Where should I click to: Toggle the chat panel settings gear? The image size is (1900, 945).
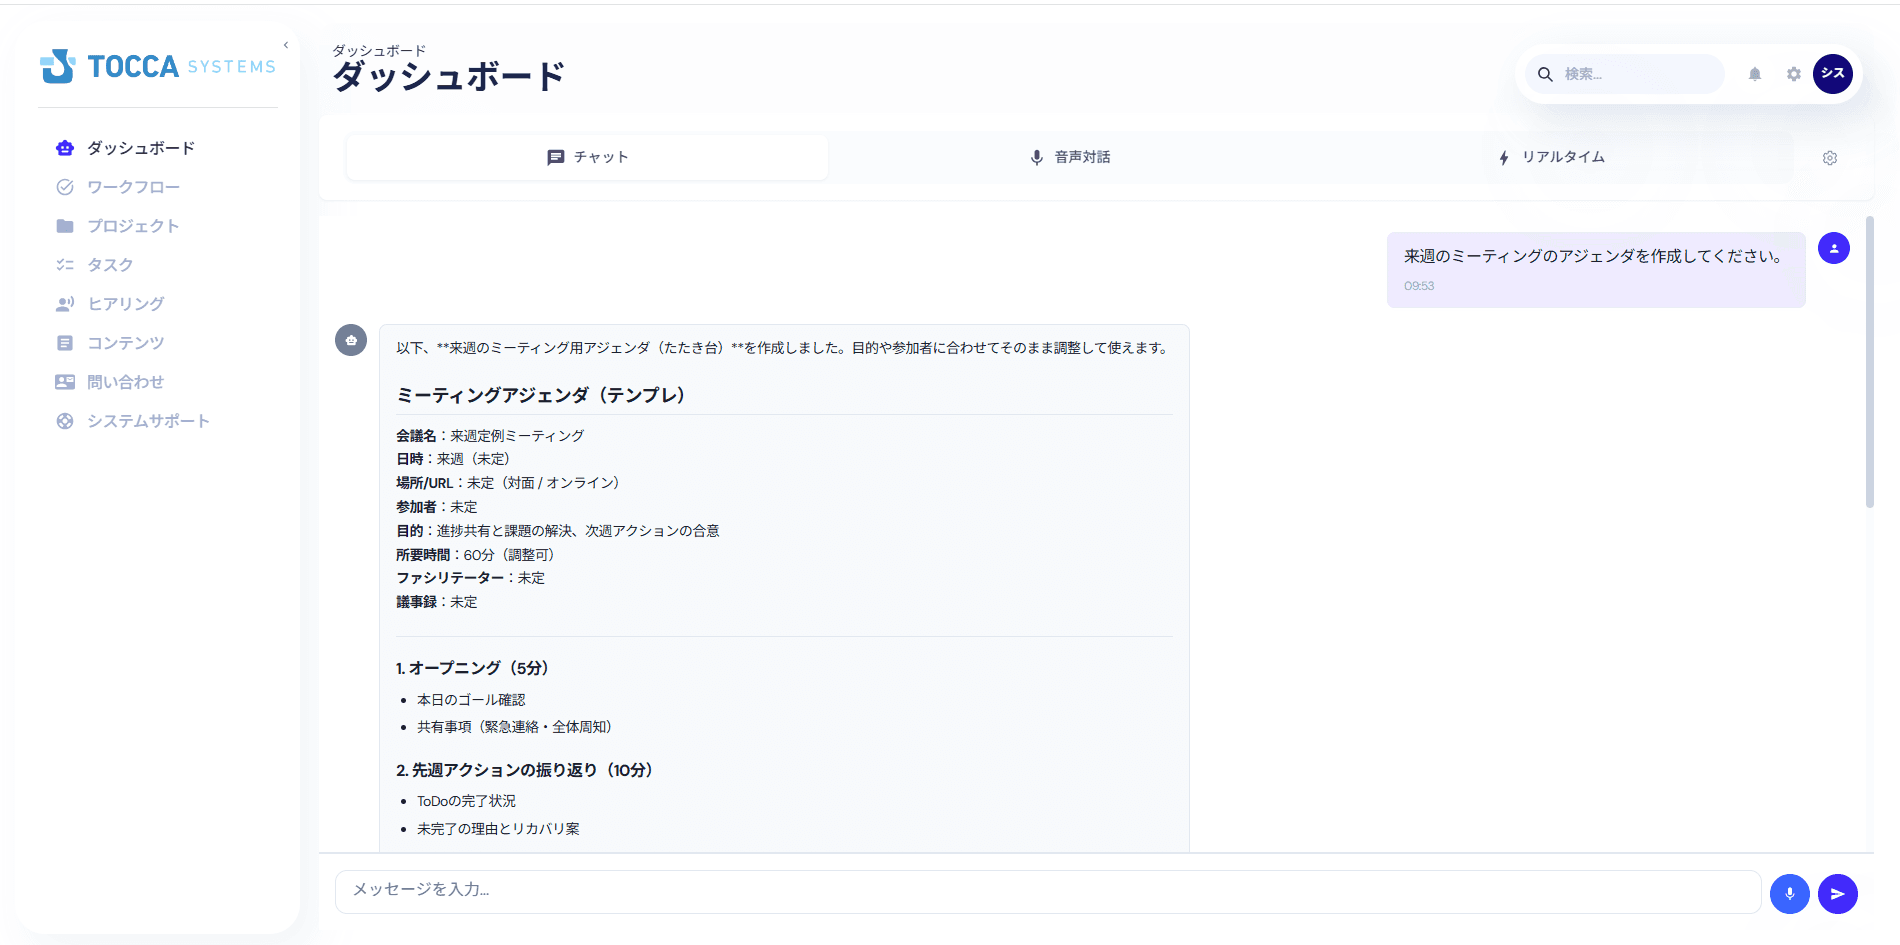1829,157
